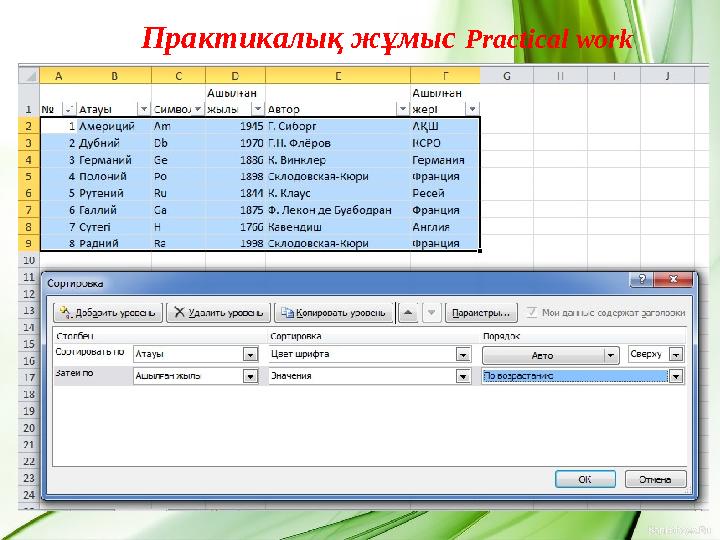Open filter arrow of Автор header
This screenshot has height=540, width=720.
403,109
